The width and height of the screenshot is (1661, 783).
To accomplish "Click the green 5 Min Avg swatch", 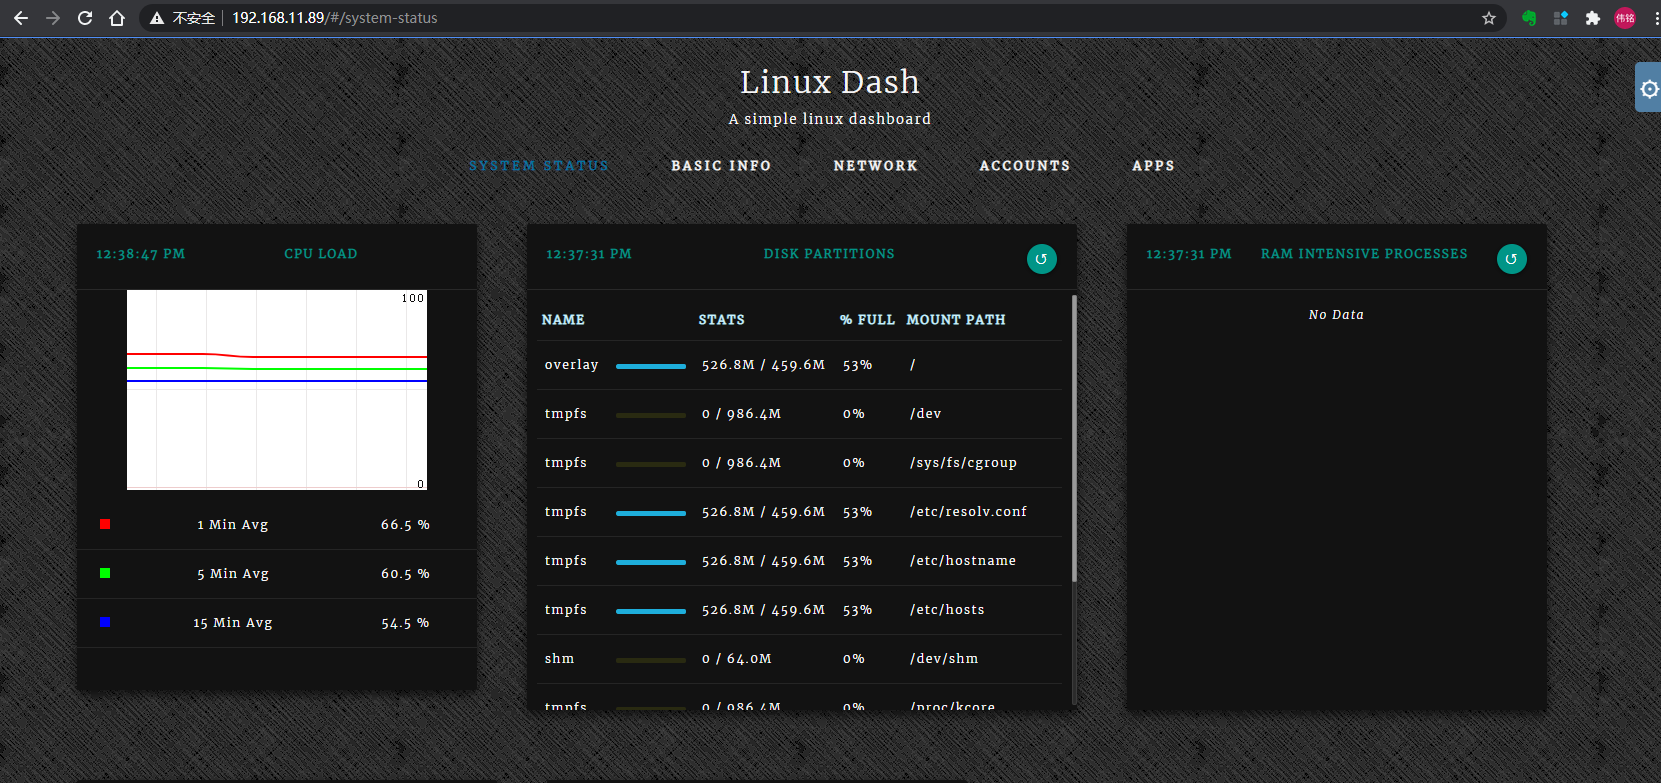I will pyautogui.click(x=105, y=573).
